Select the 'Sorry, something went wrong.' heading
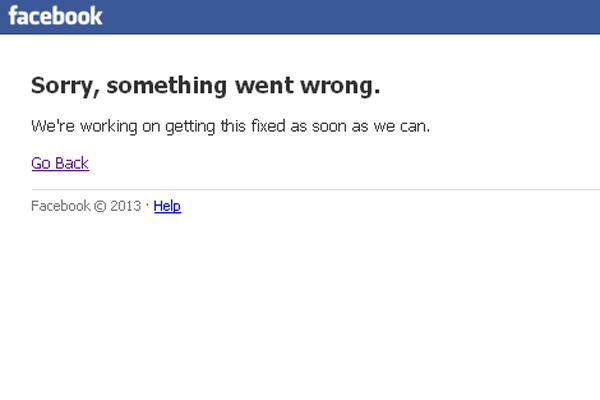The image size is (600, 400). [x=205, y=86]
